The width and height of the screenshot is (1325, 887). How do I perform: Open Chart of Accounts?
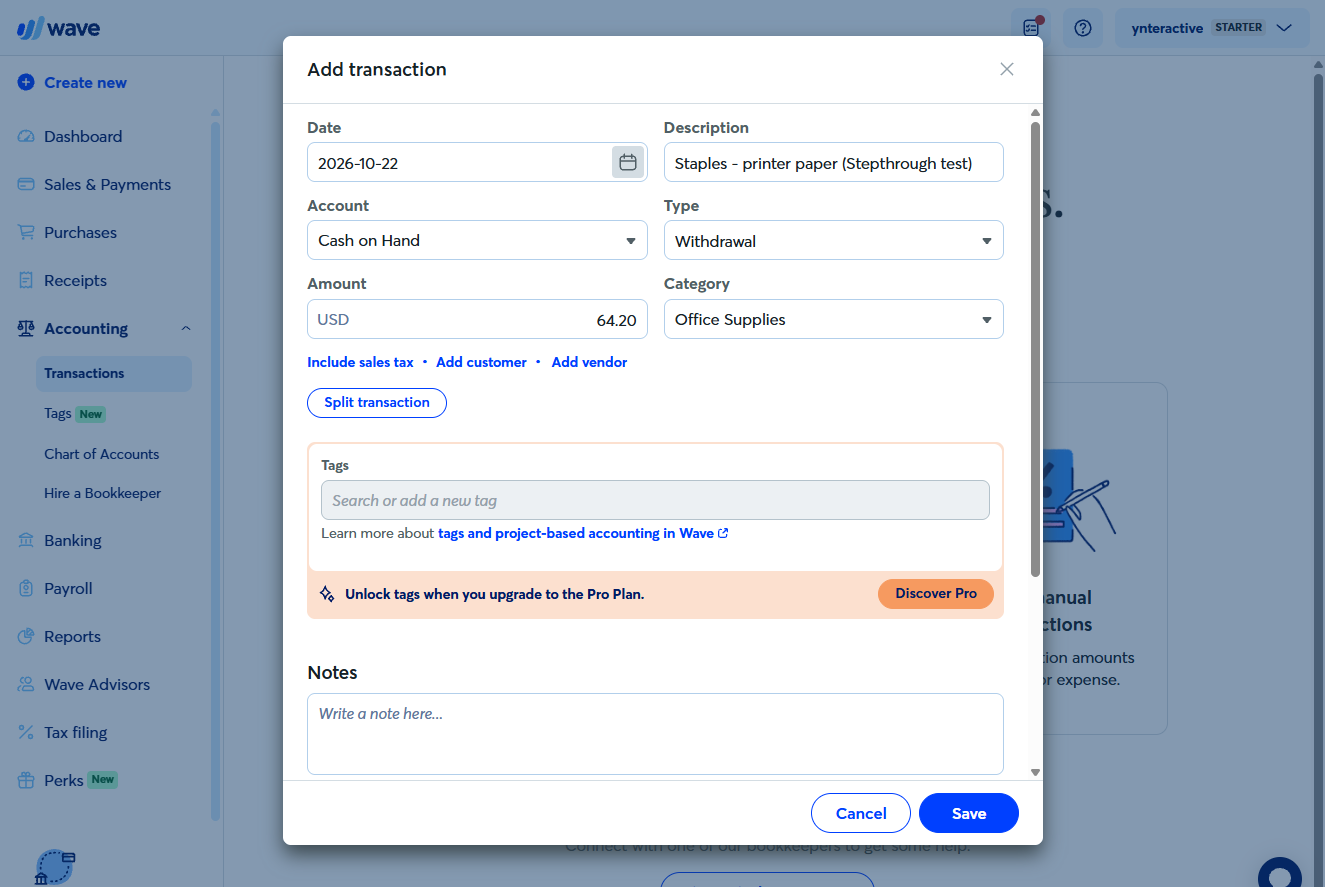[x=101, y=454]
